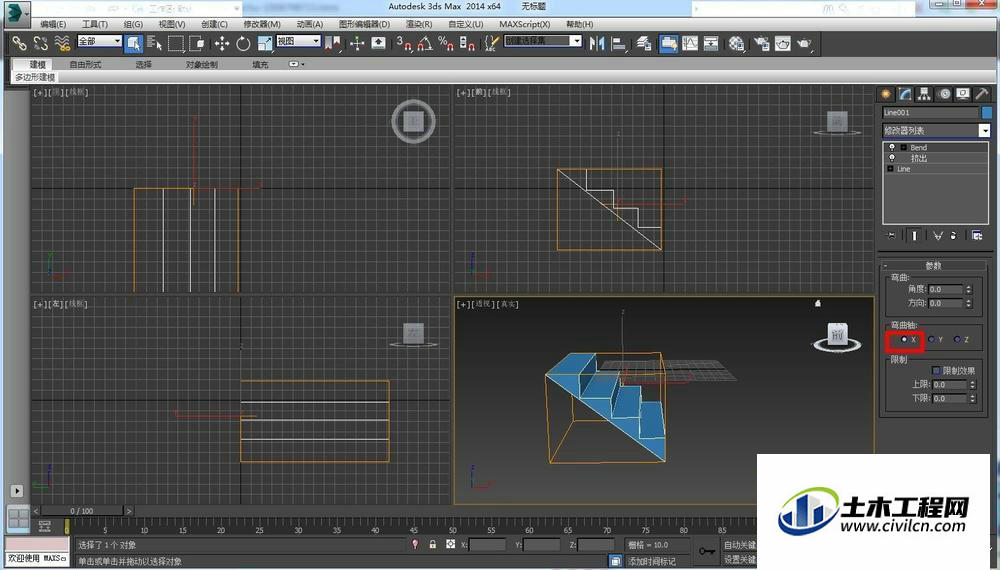This screenshot has height=570, width=1000.
Task: Toggle the Show End Result button
Action: pos(914,235)
